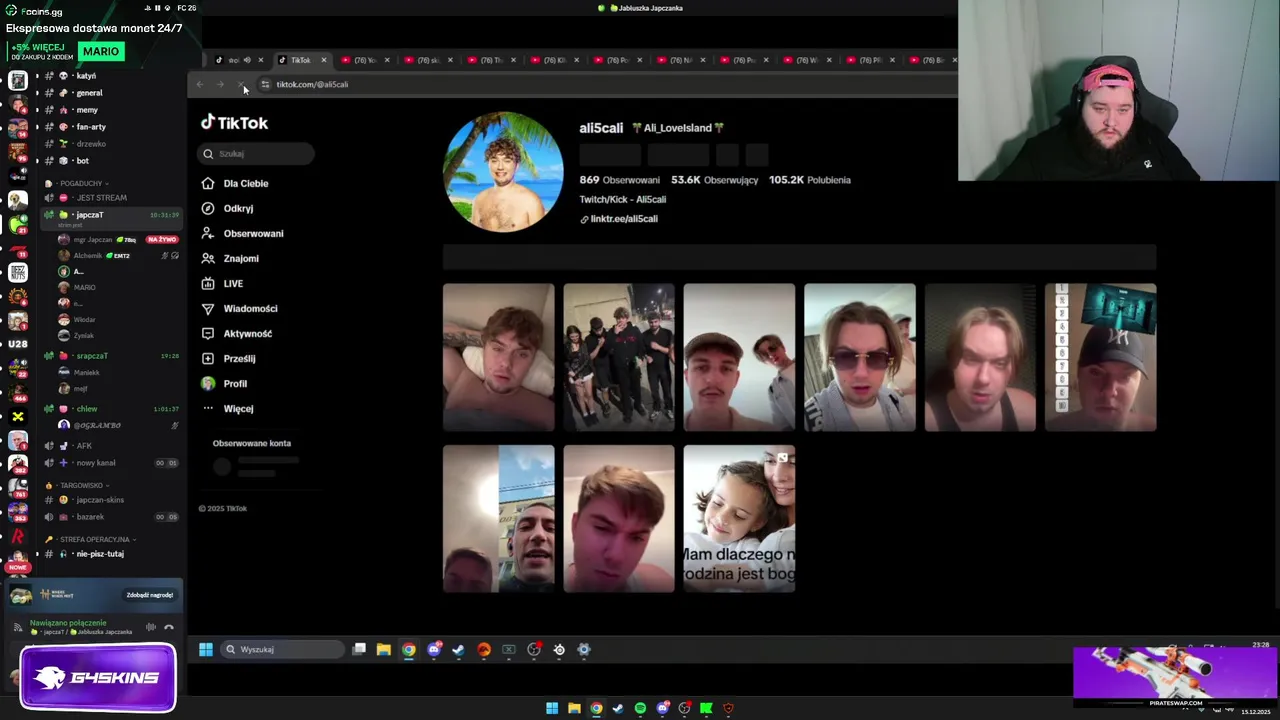Open Steam from the bottom taskbar
This screenshot has height=720, width=1280.
point(618,709)
